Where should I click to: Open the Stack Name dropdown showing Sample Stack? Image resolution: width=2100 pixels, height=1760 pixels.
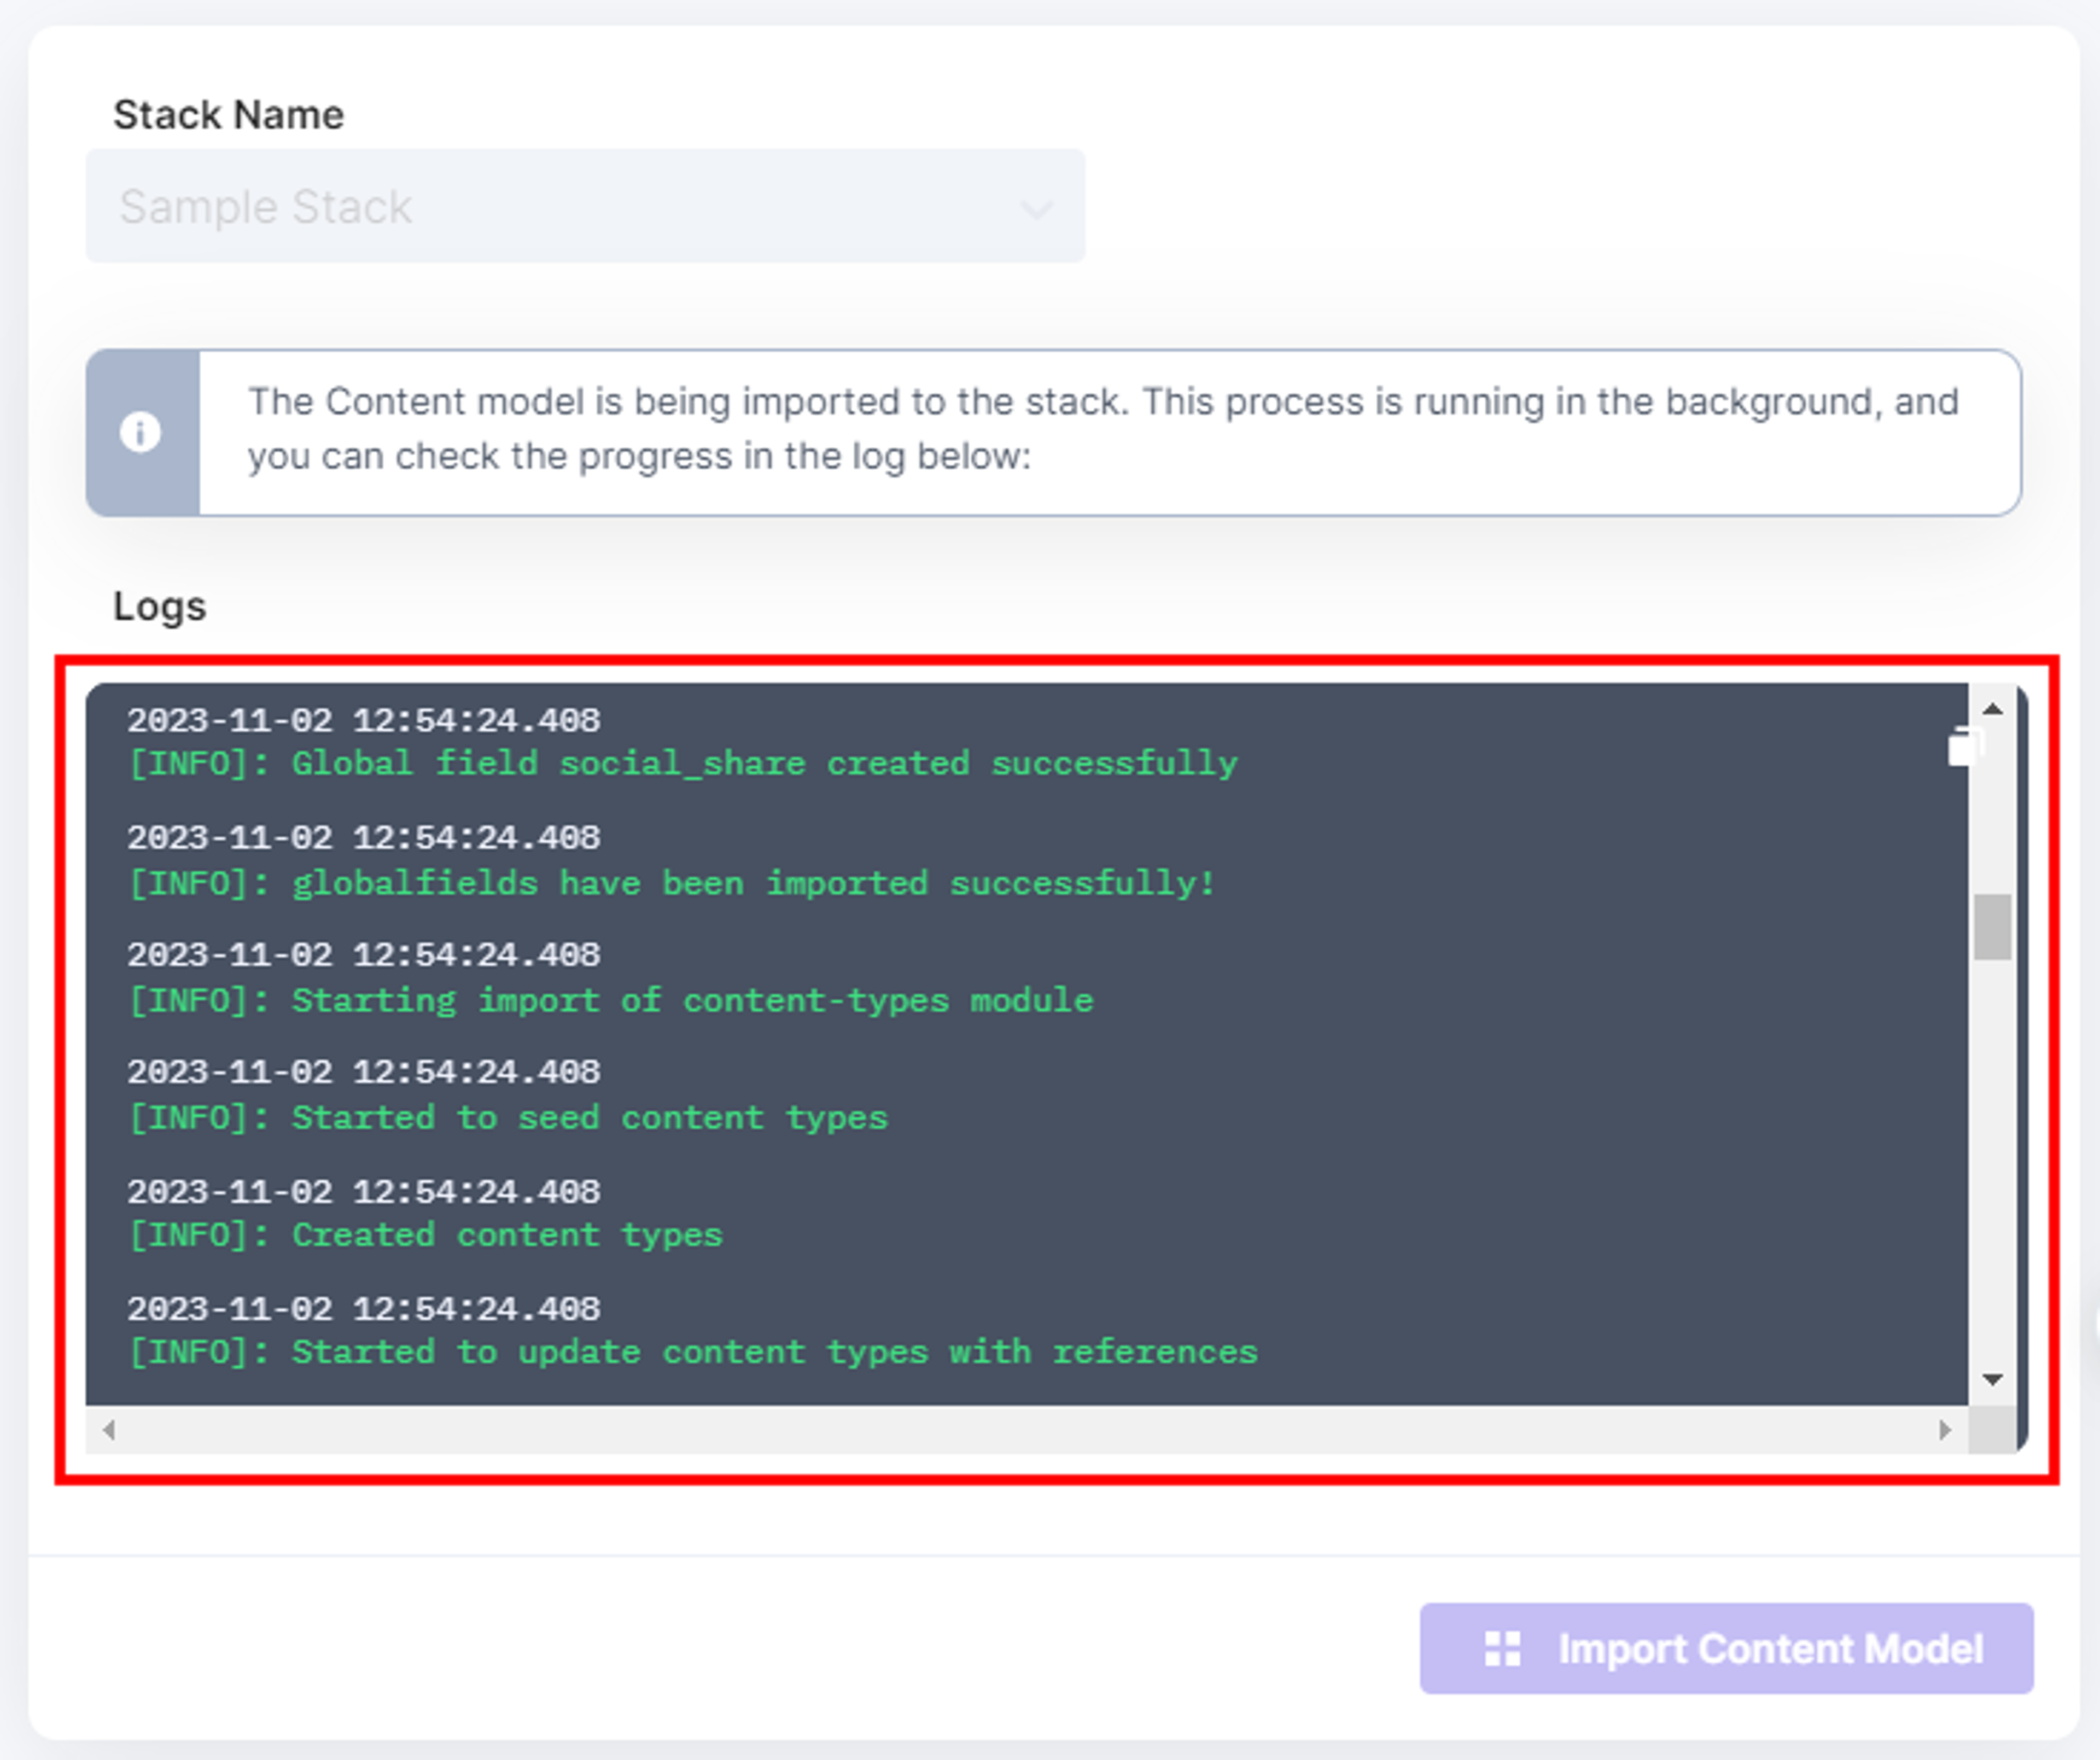[585, 206]
